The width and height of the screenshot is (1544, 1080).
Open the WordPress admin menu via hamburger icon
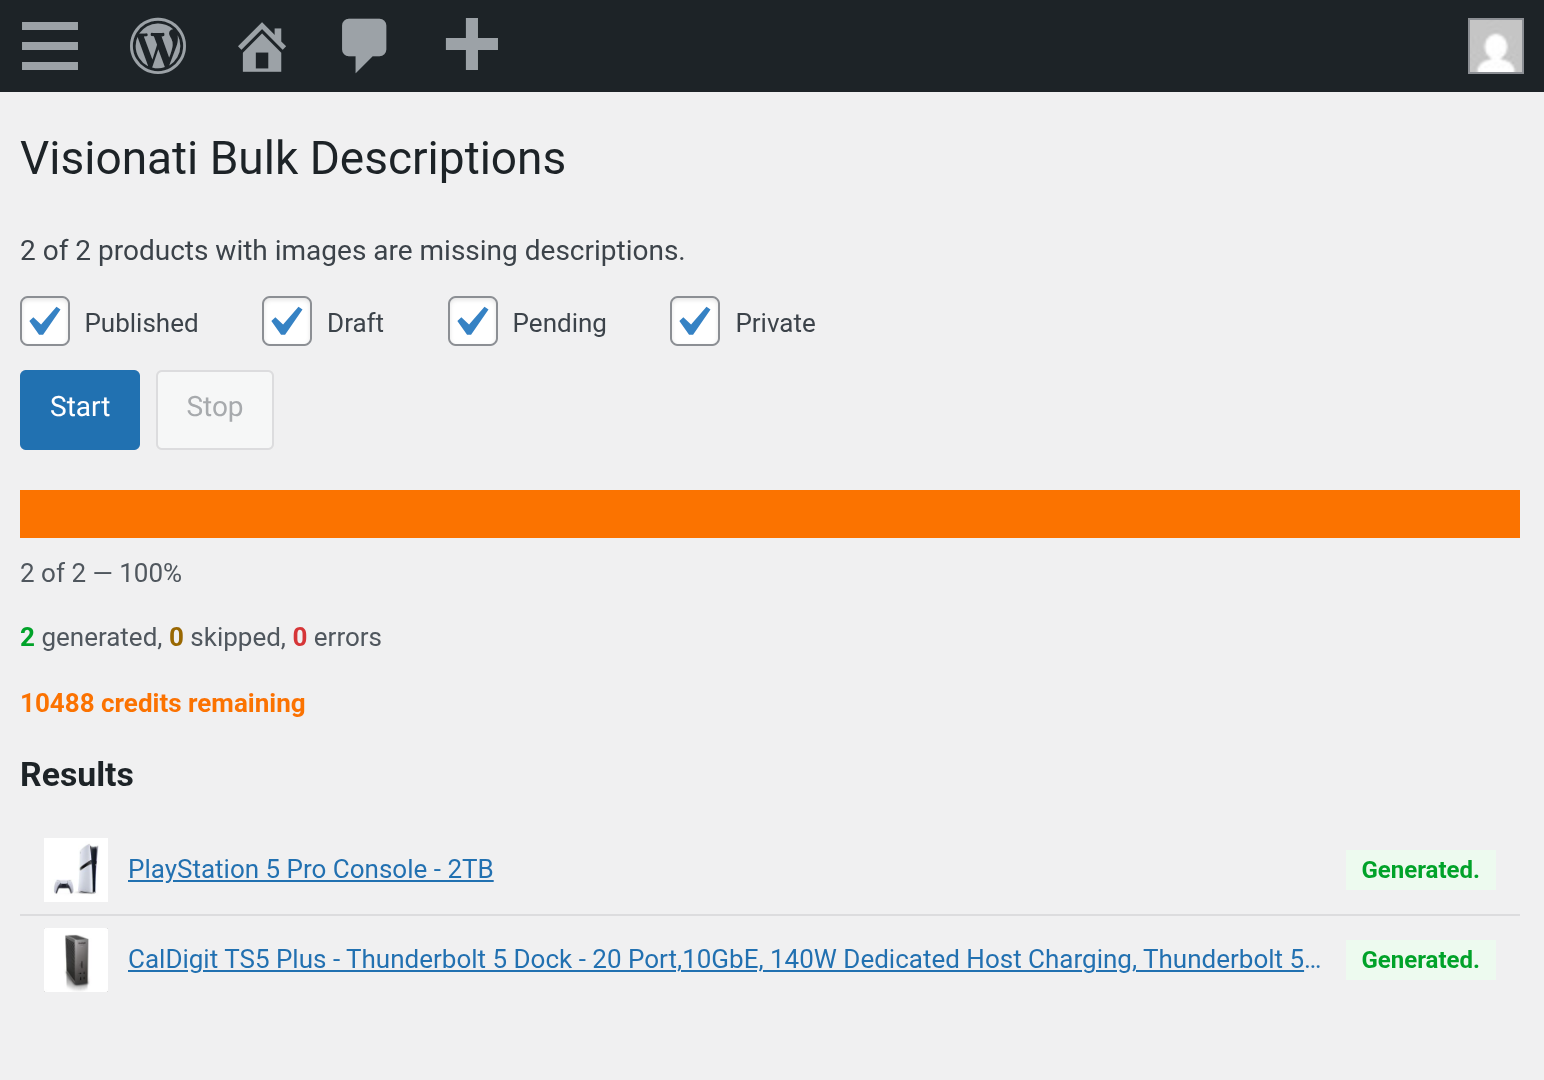tap(50, 45)
